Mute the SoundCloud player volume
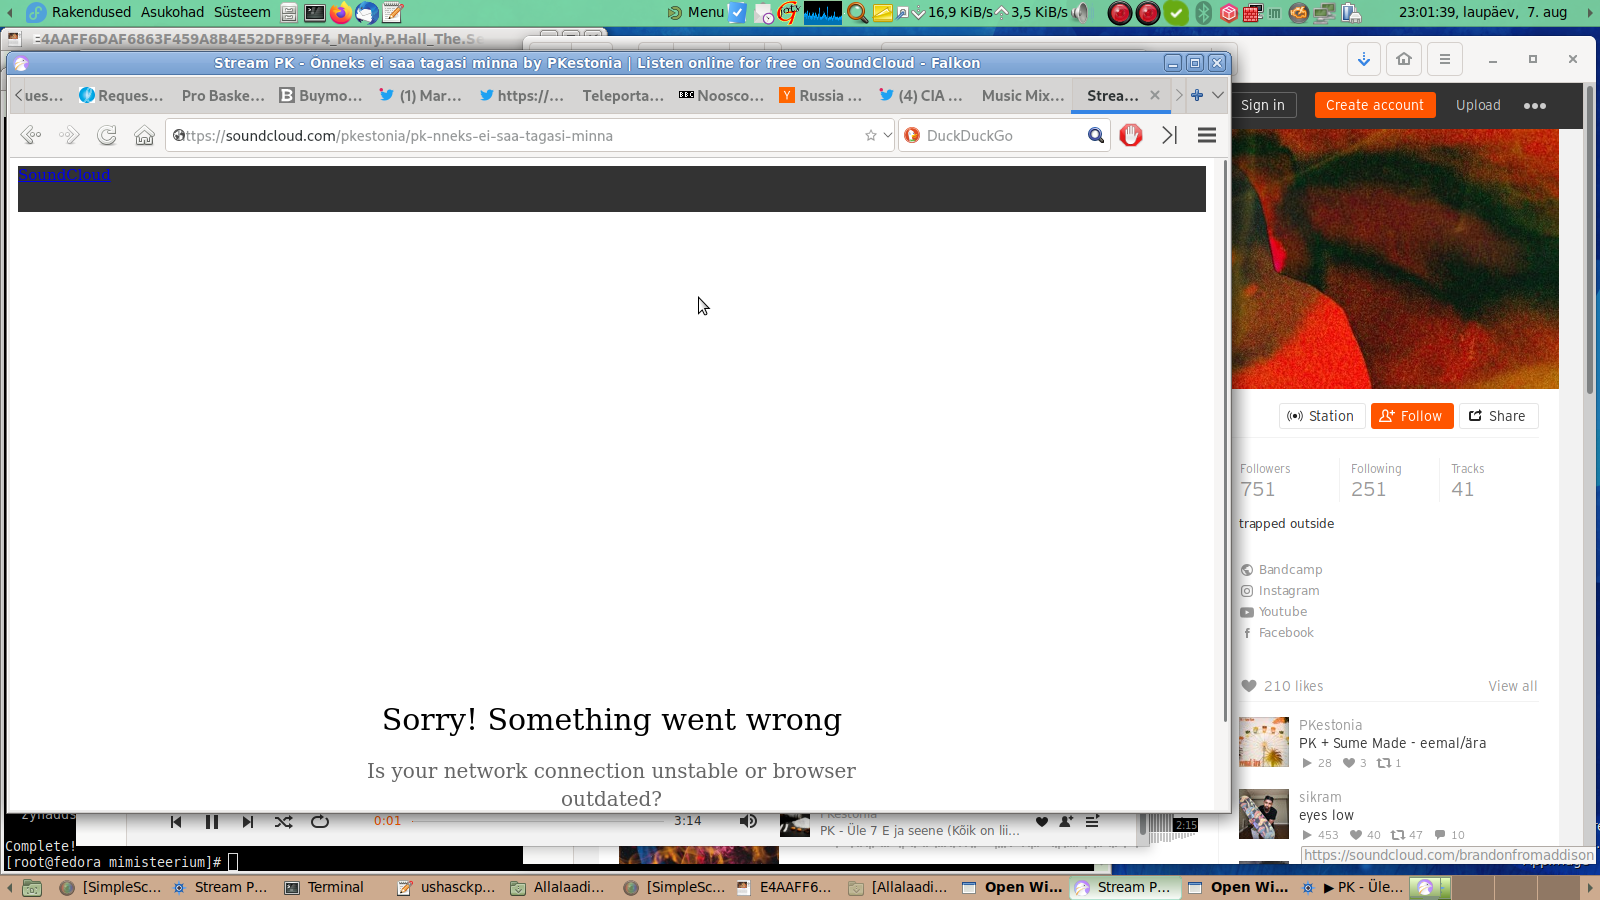Viewport: 1600px width, 900px height. pyautogui.click(x=748, y=821)
